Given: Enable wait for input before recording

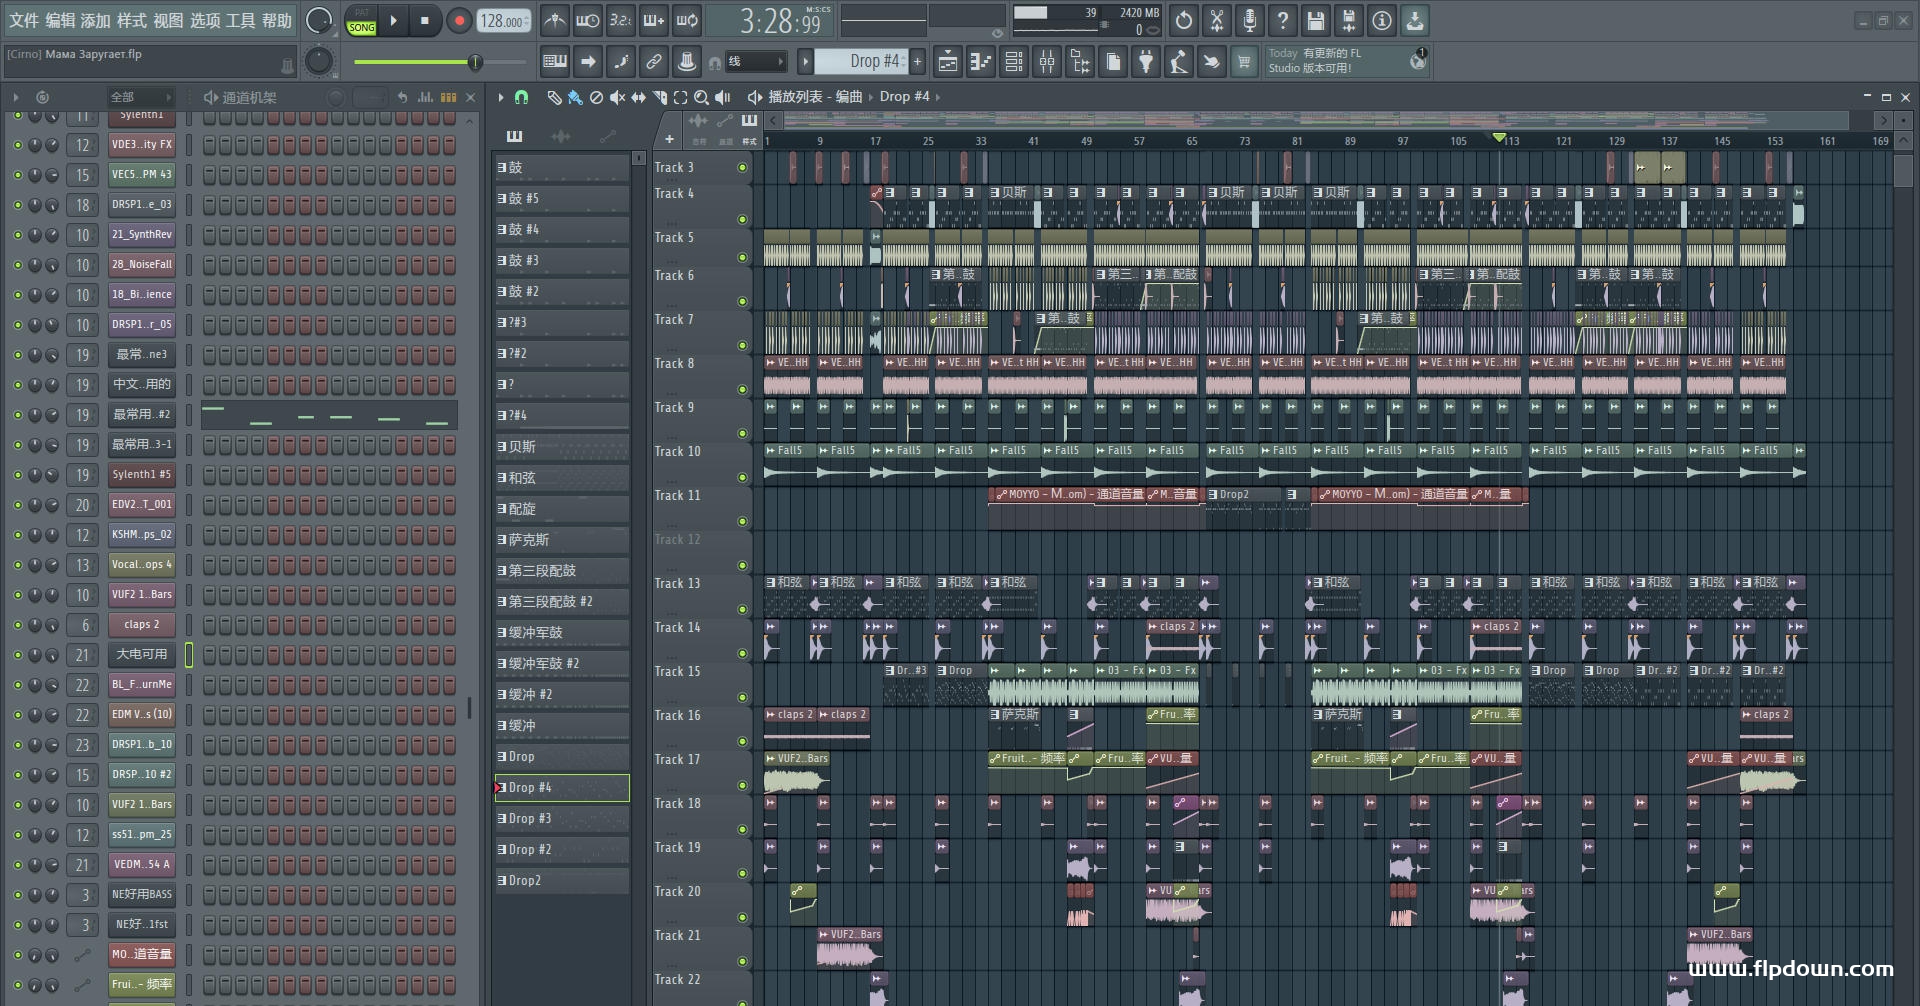Looking at the screenshot, I should tap(588, 20).
